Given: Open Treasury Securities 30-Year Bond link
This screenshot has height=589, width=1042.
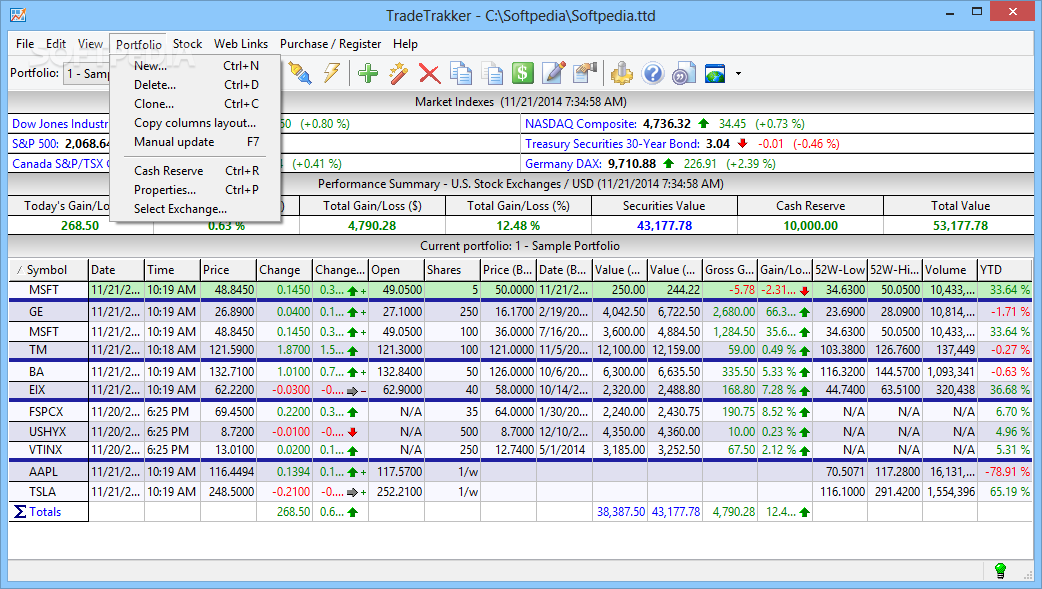Looking at the screenshot, I should click(612, 144).
